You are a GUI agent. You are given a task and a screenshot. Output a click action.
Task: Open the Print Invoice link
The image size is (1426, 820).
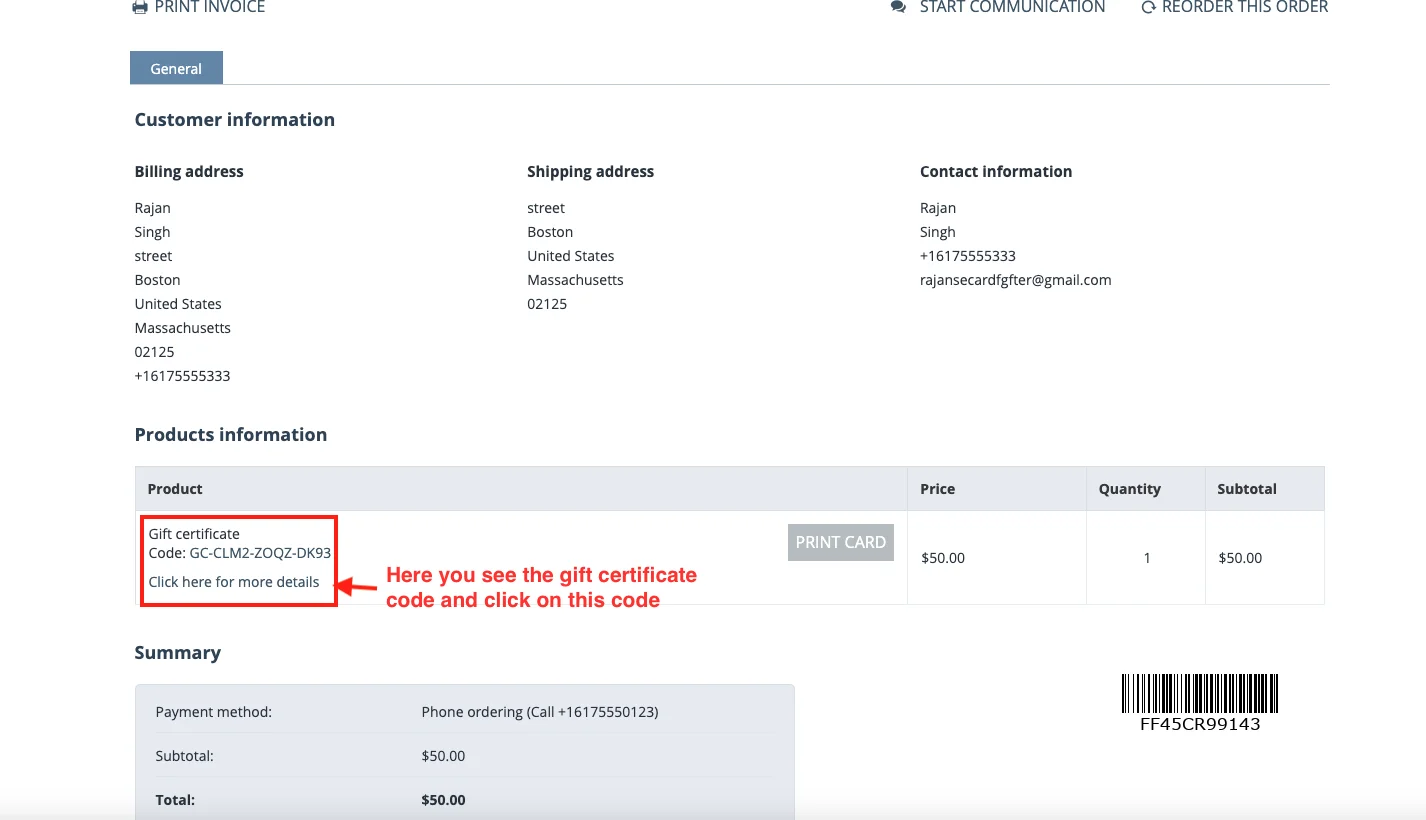(209, 8)
